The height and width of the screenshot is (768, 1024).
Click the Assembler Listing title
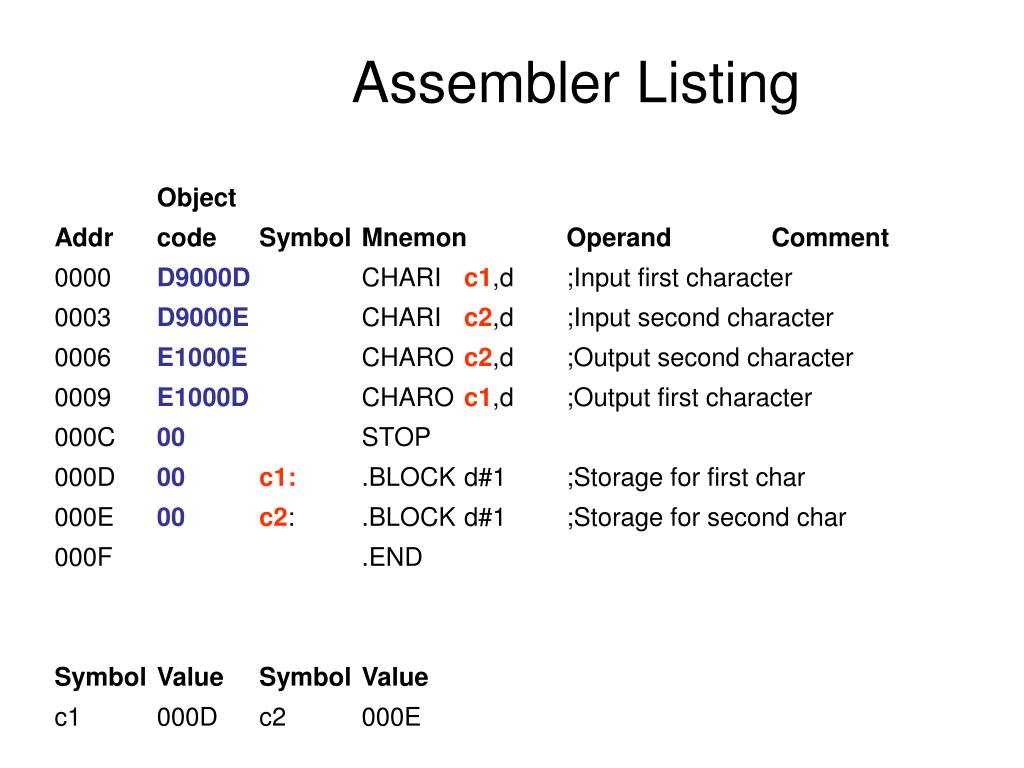point(575,84)
